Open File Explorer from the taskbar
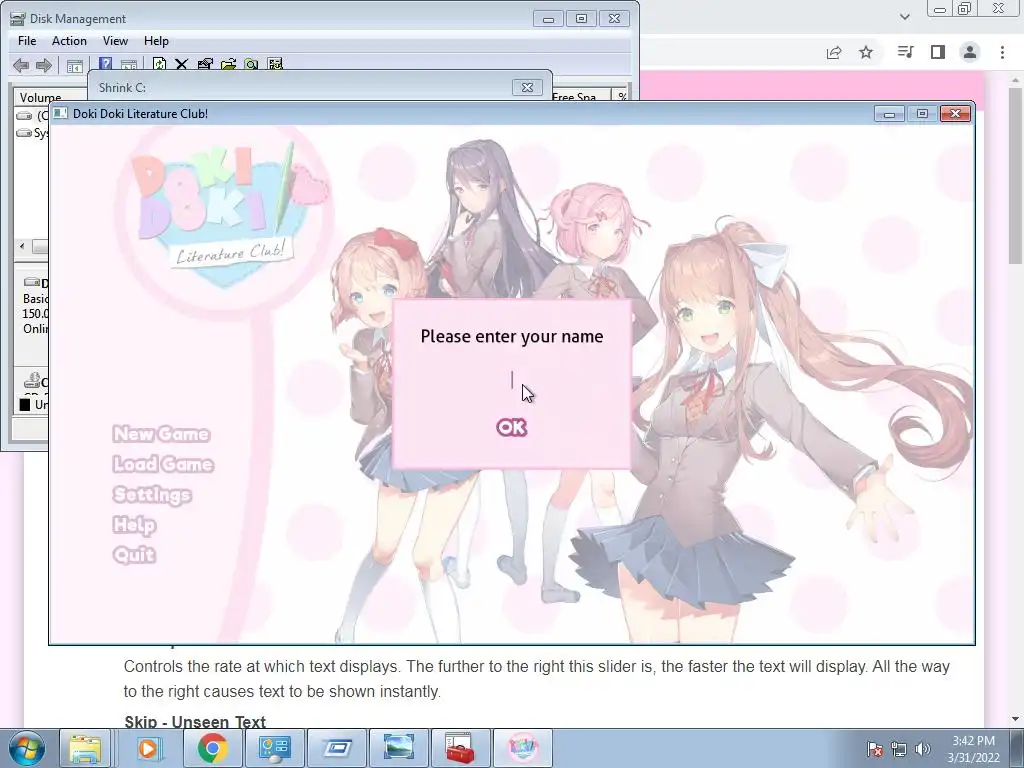This screenshot has height=768, width=1024. click(86, 748)
